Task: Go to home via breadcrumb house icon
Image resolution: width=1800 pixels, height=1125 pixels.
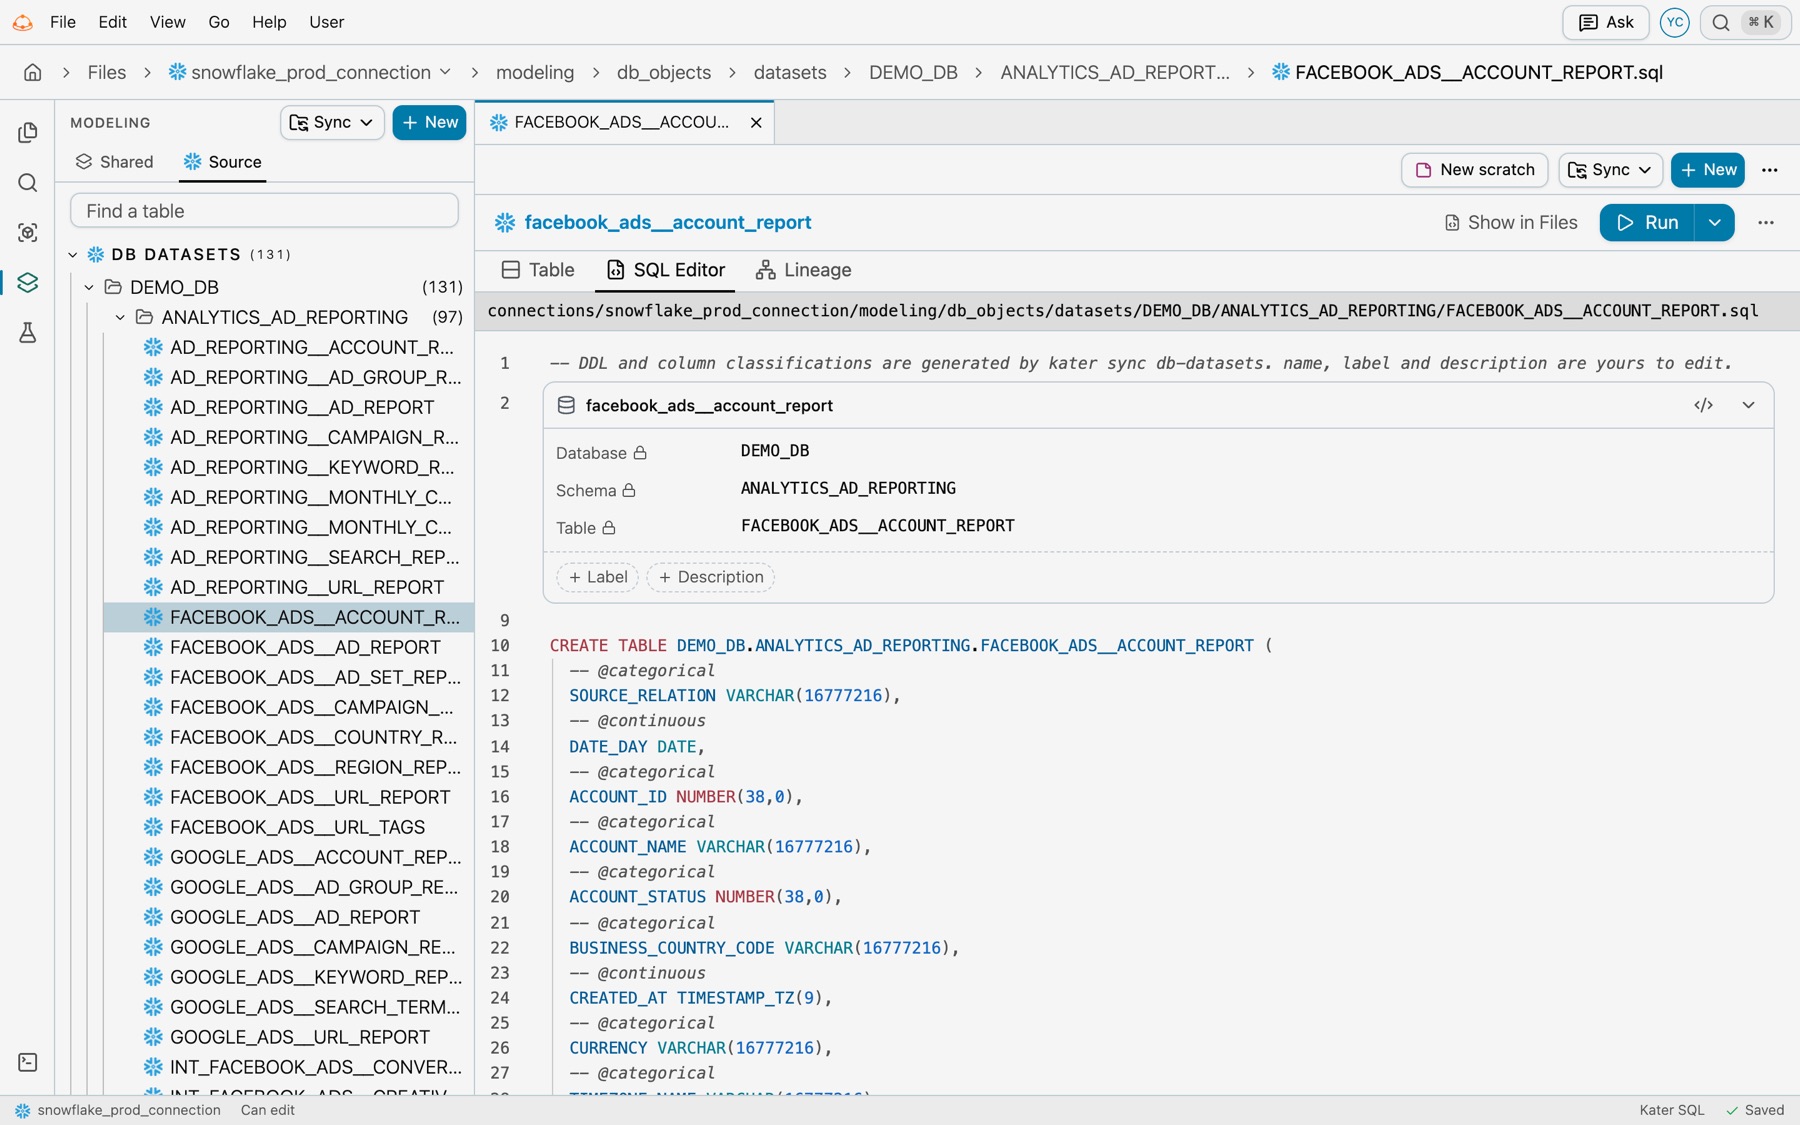Action: (33, 72)
